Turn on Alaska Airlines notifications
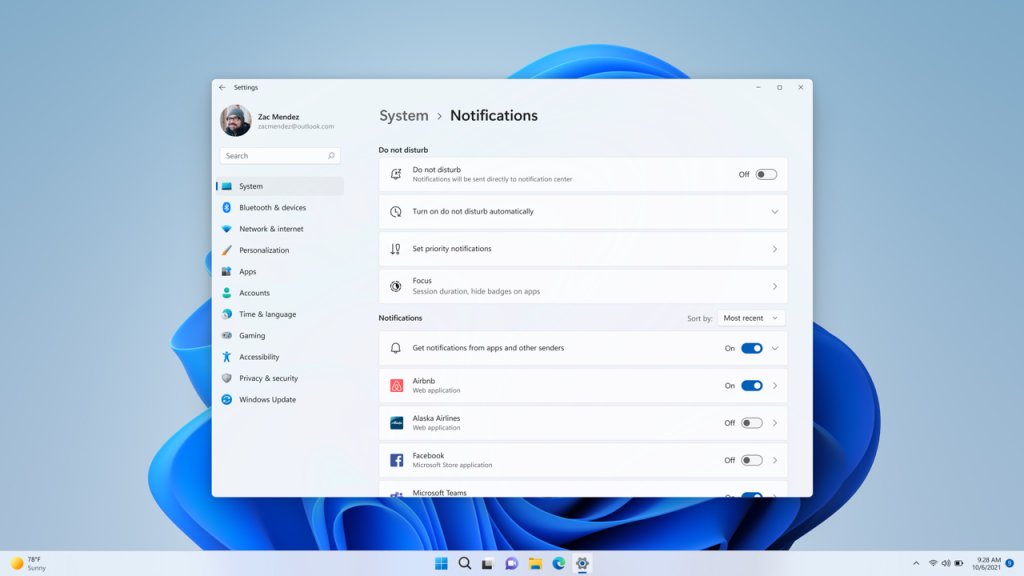 pyautogui.click(x=749, y=423)
